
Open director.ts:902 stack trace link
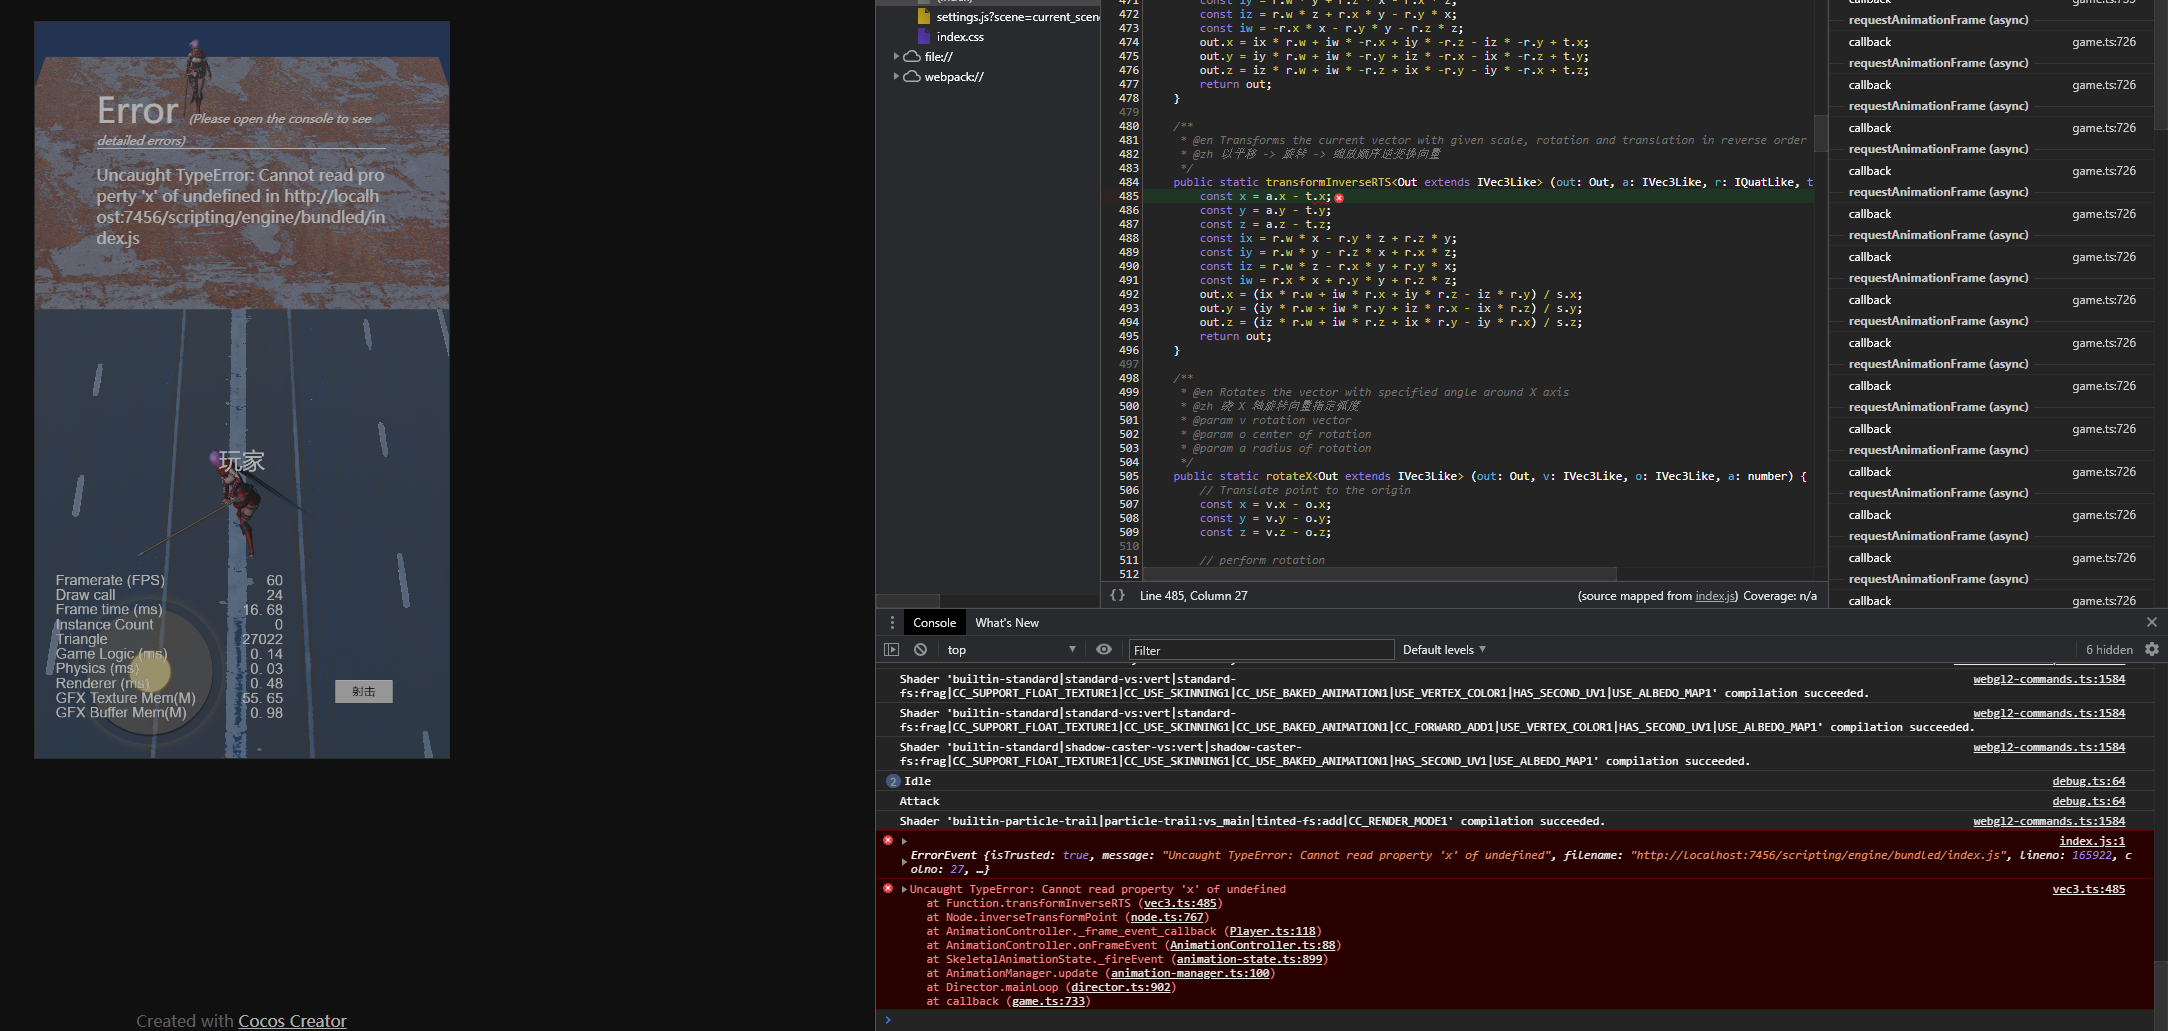coord(1120,988)
